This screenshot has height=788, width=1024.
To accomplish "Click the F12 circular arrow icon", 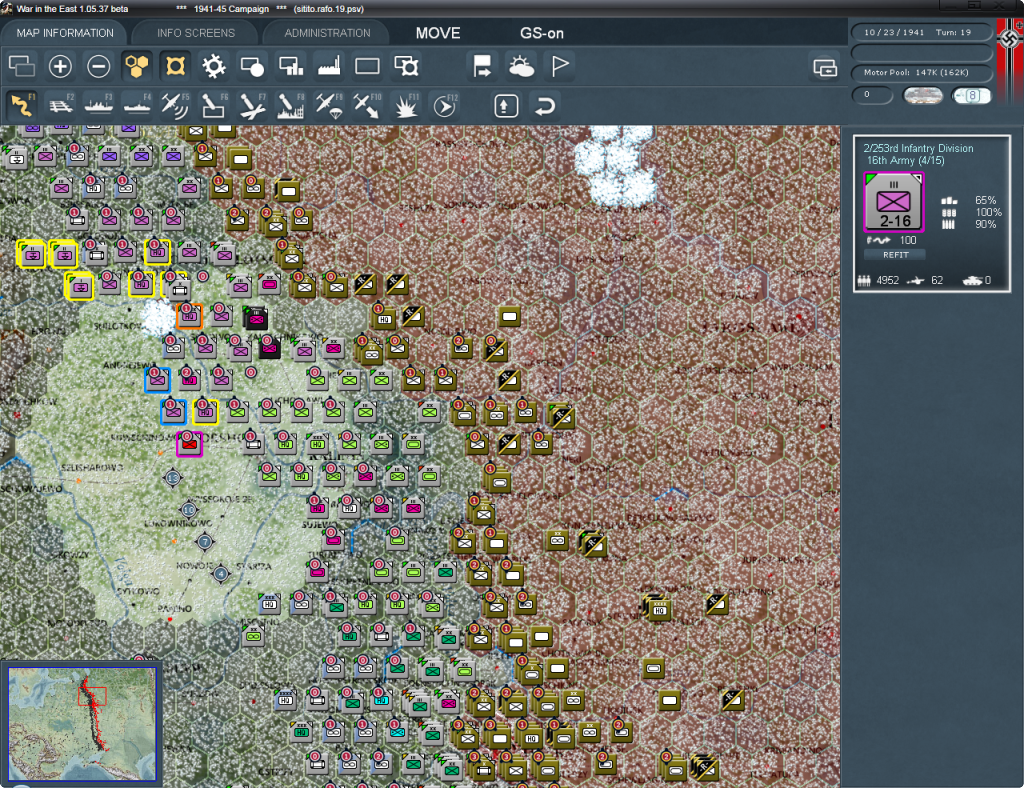I will [x=445, y=105].
